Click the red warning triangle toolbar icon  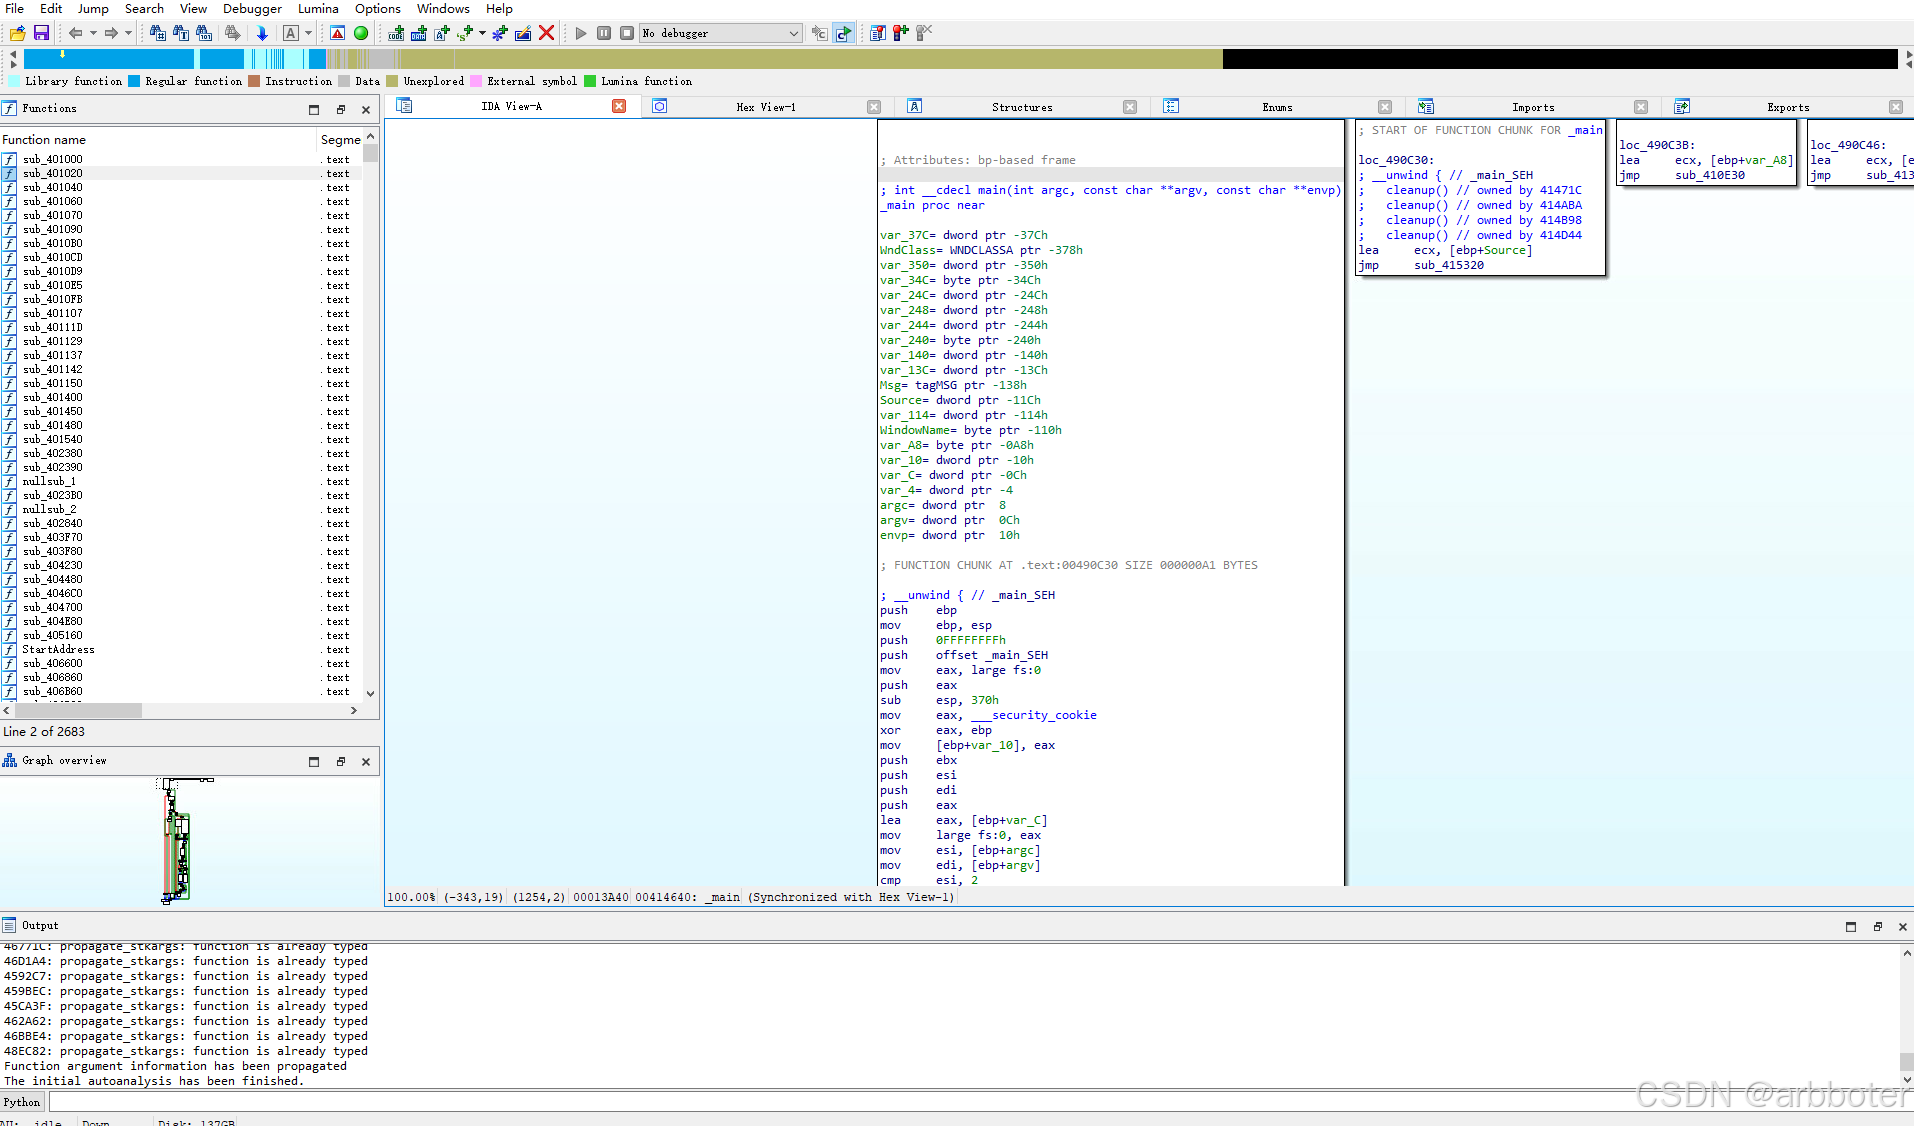pyautogui.click(x=338, y=33)
